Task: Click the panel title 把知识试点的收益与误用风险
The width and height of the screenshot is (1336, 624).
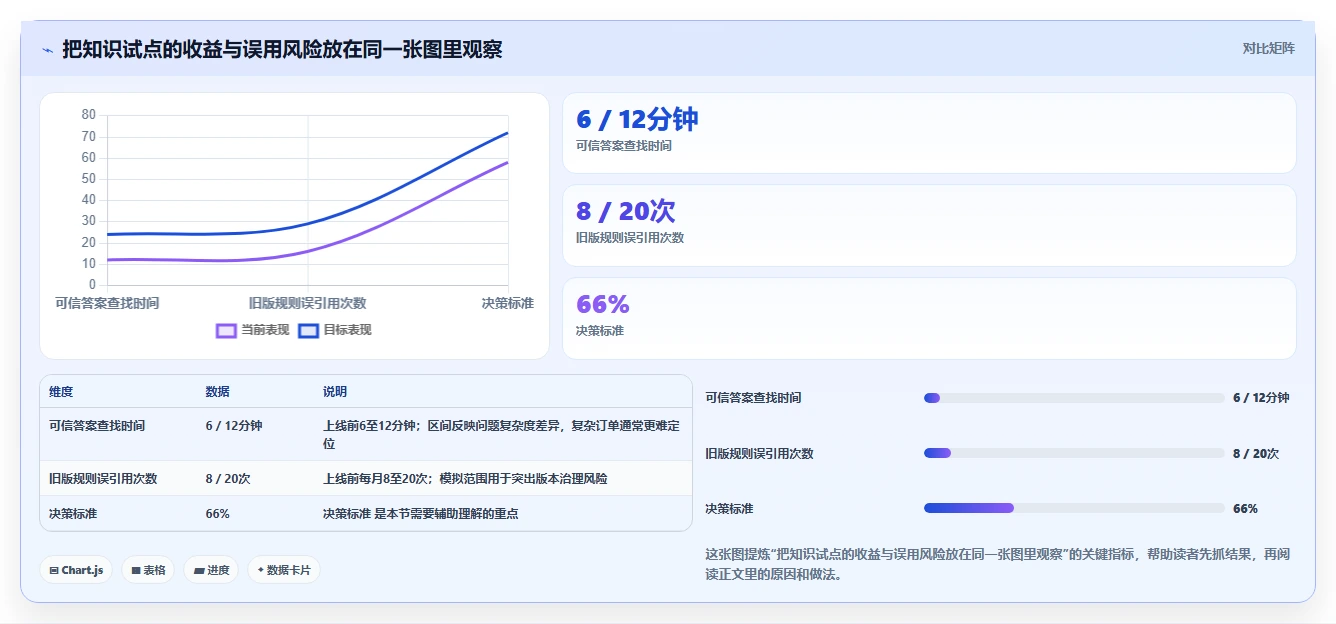Action: coord(282,49)
